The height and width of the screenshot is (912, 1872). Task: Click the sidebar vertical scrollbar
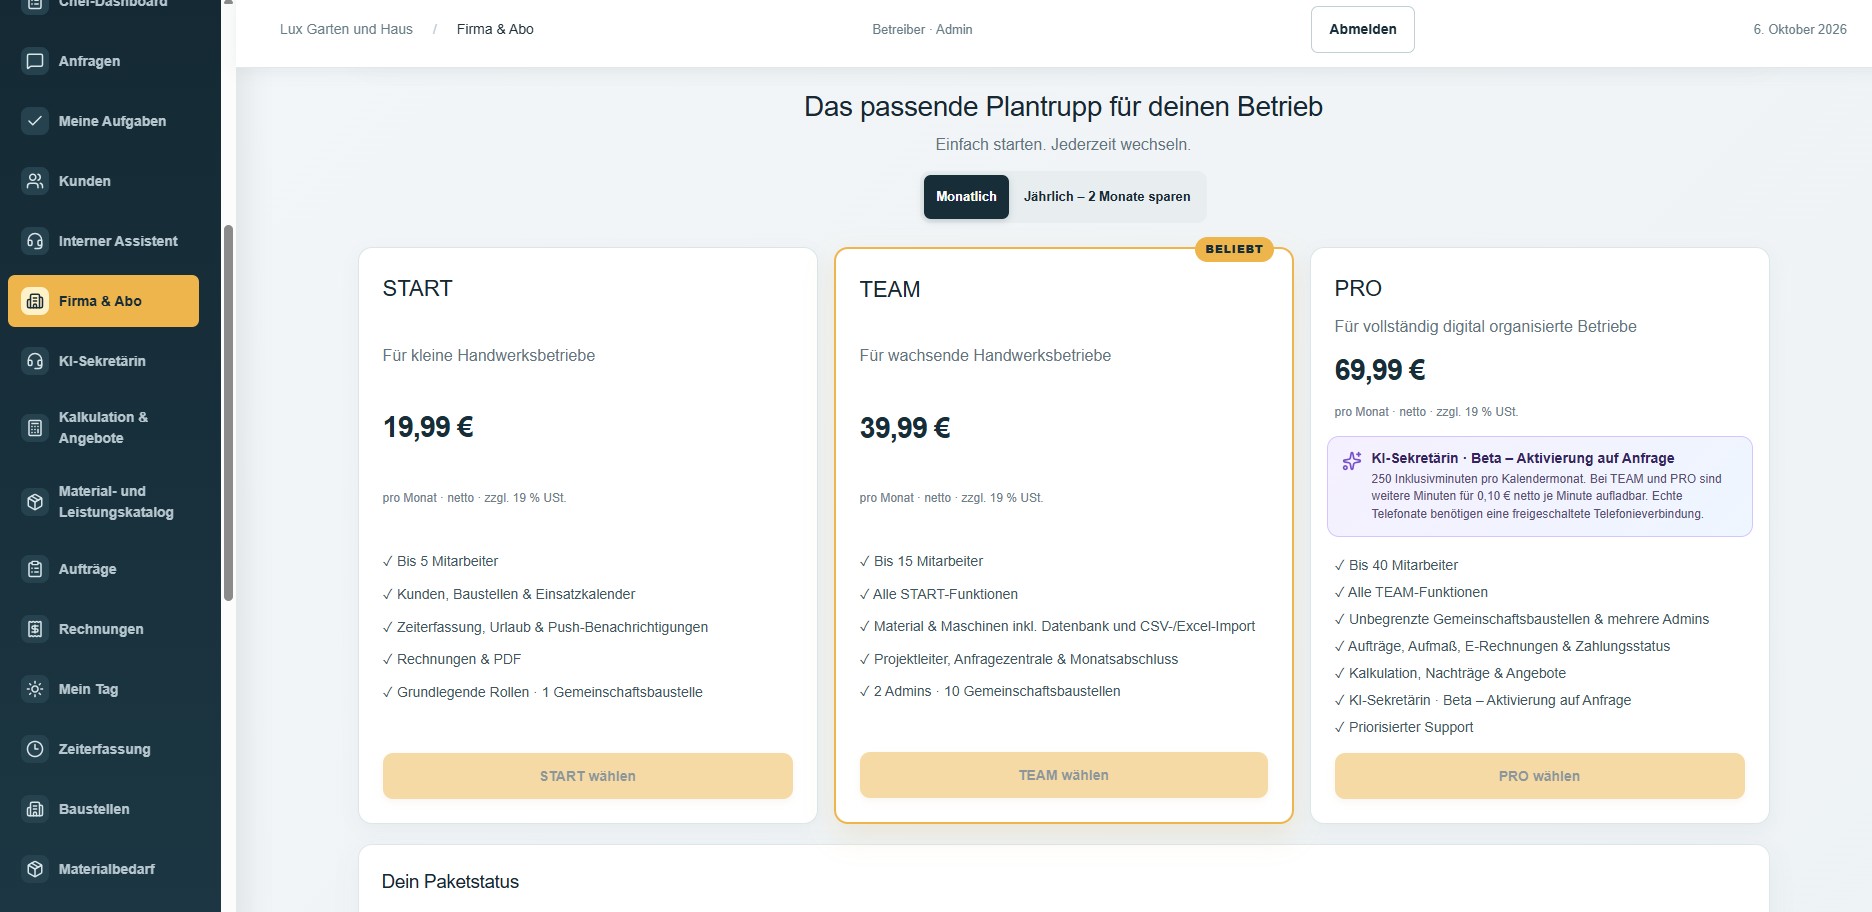pyautogui.click(x=228, y=412)
